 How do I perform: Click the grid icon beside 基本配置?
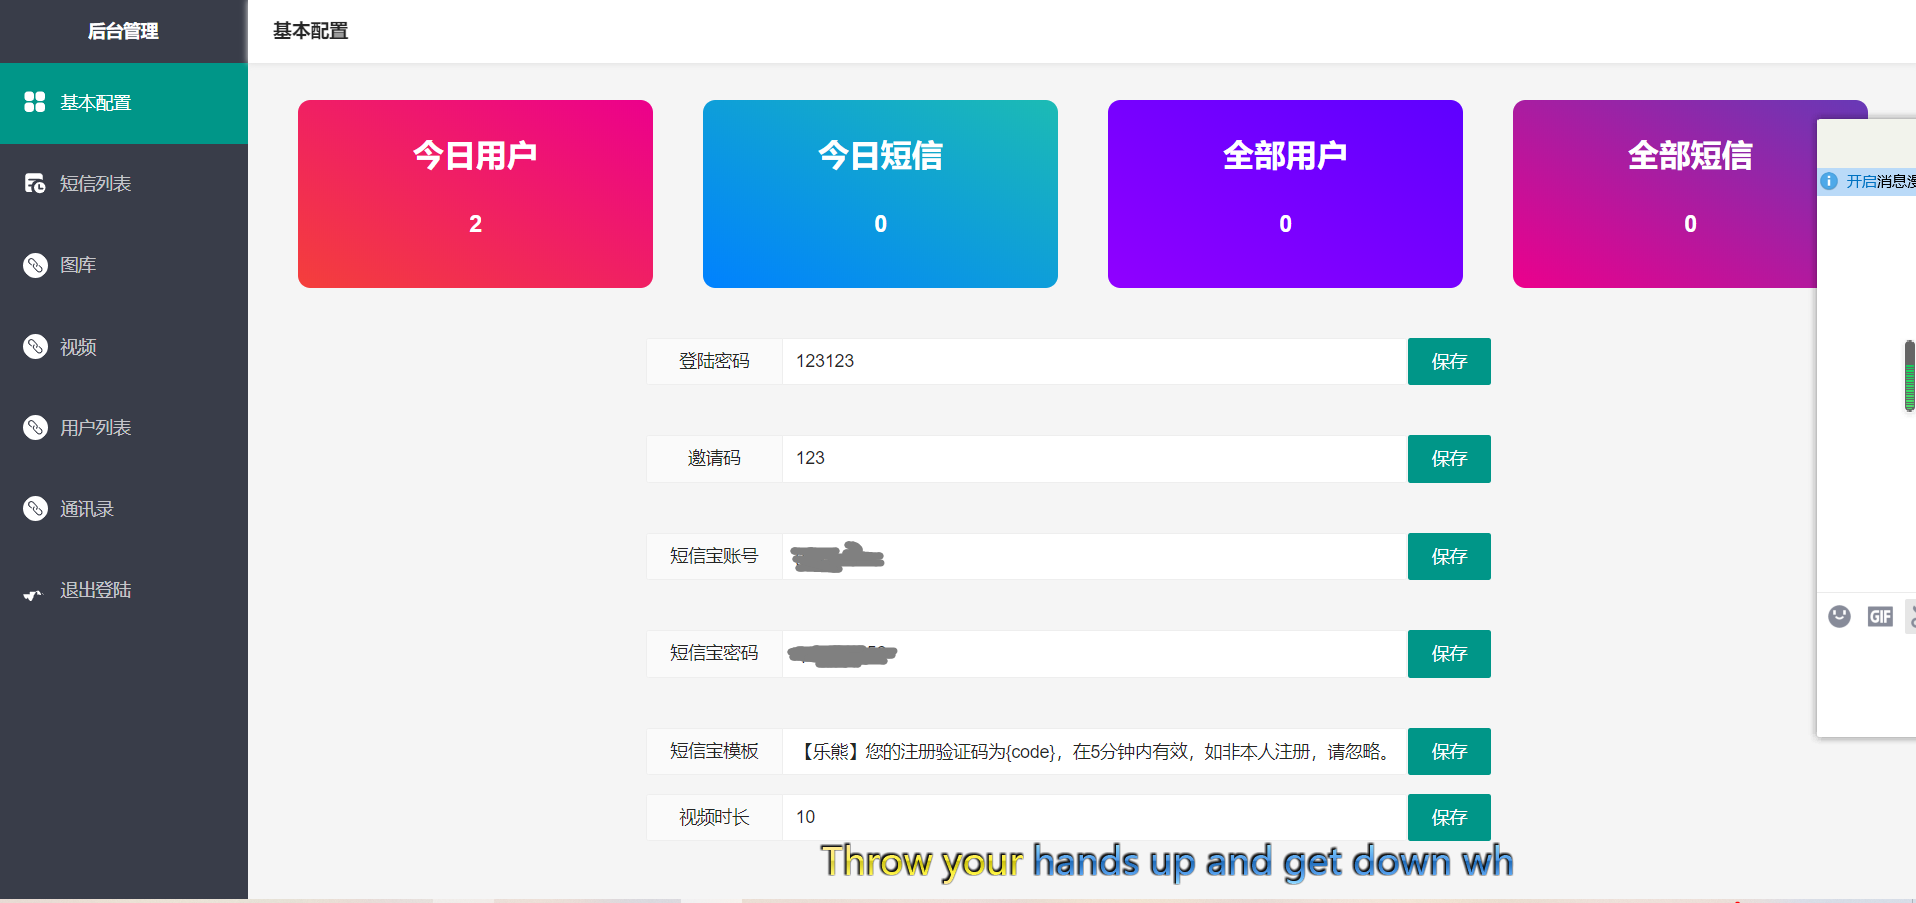coord(35,102)
